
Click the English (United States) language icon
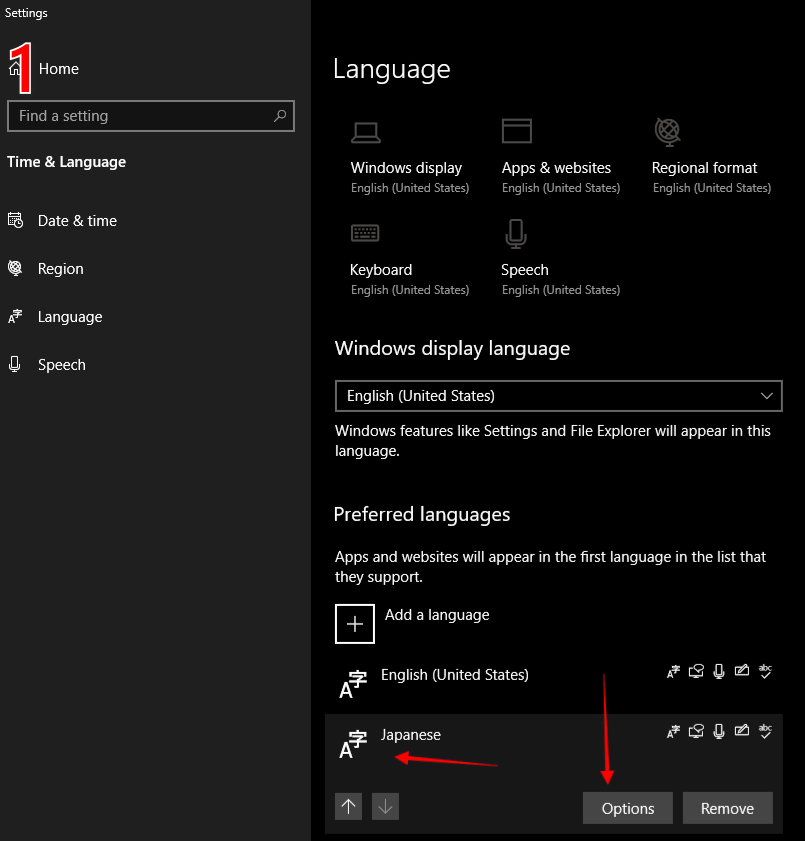point(353,684)
